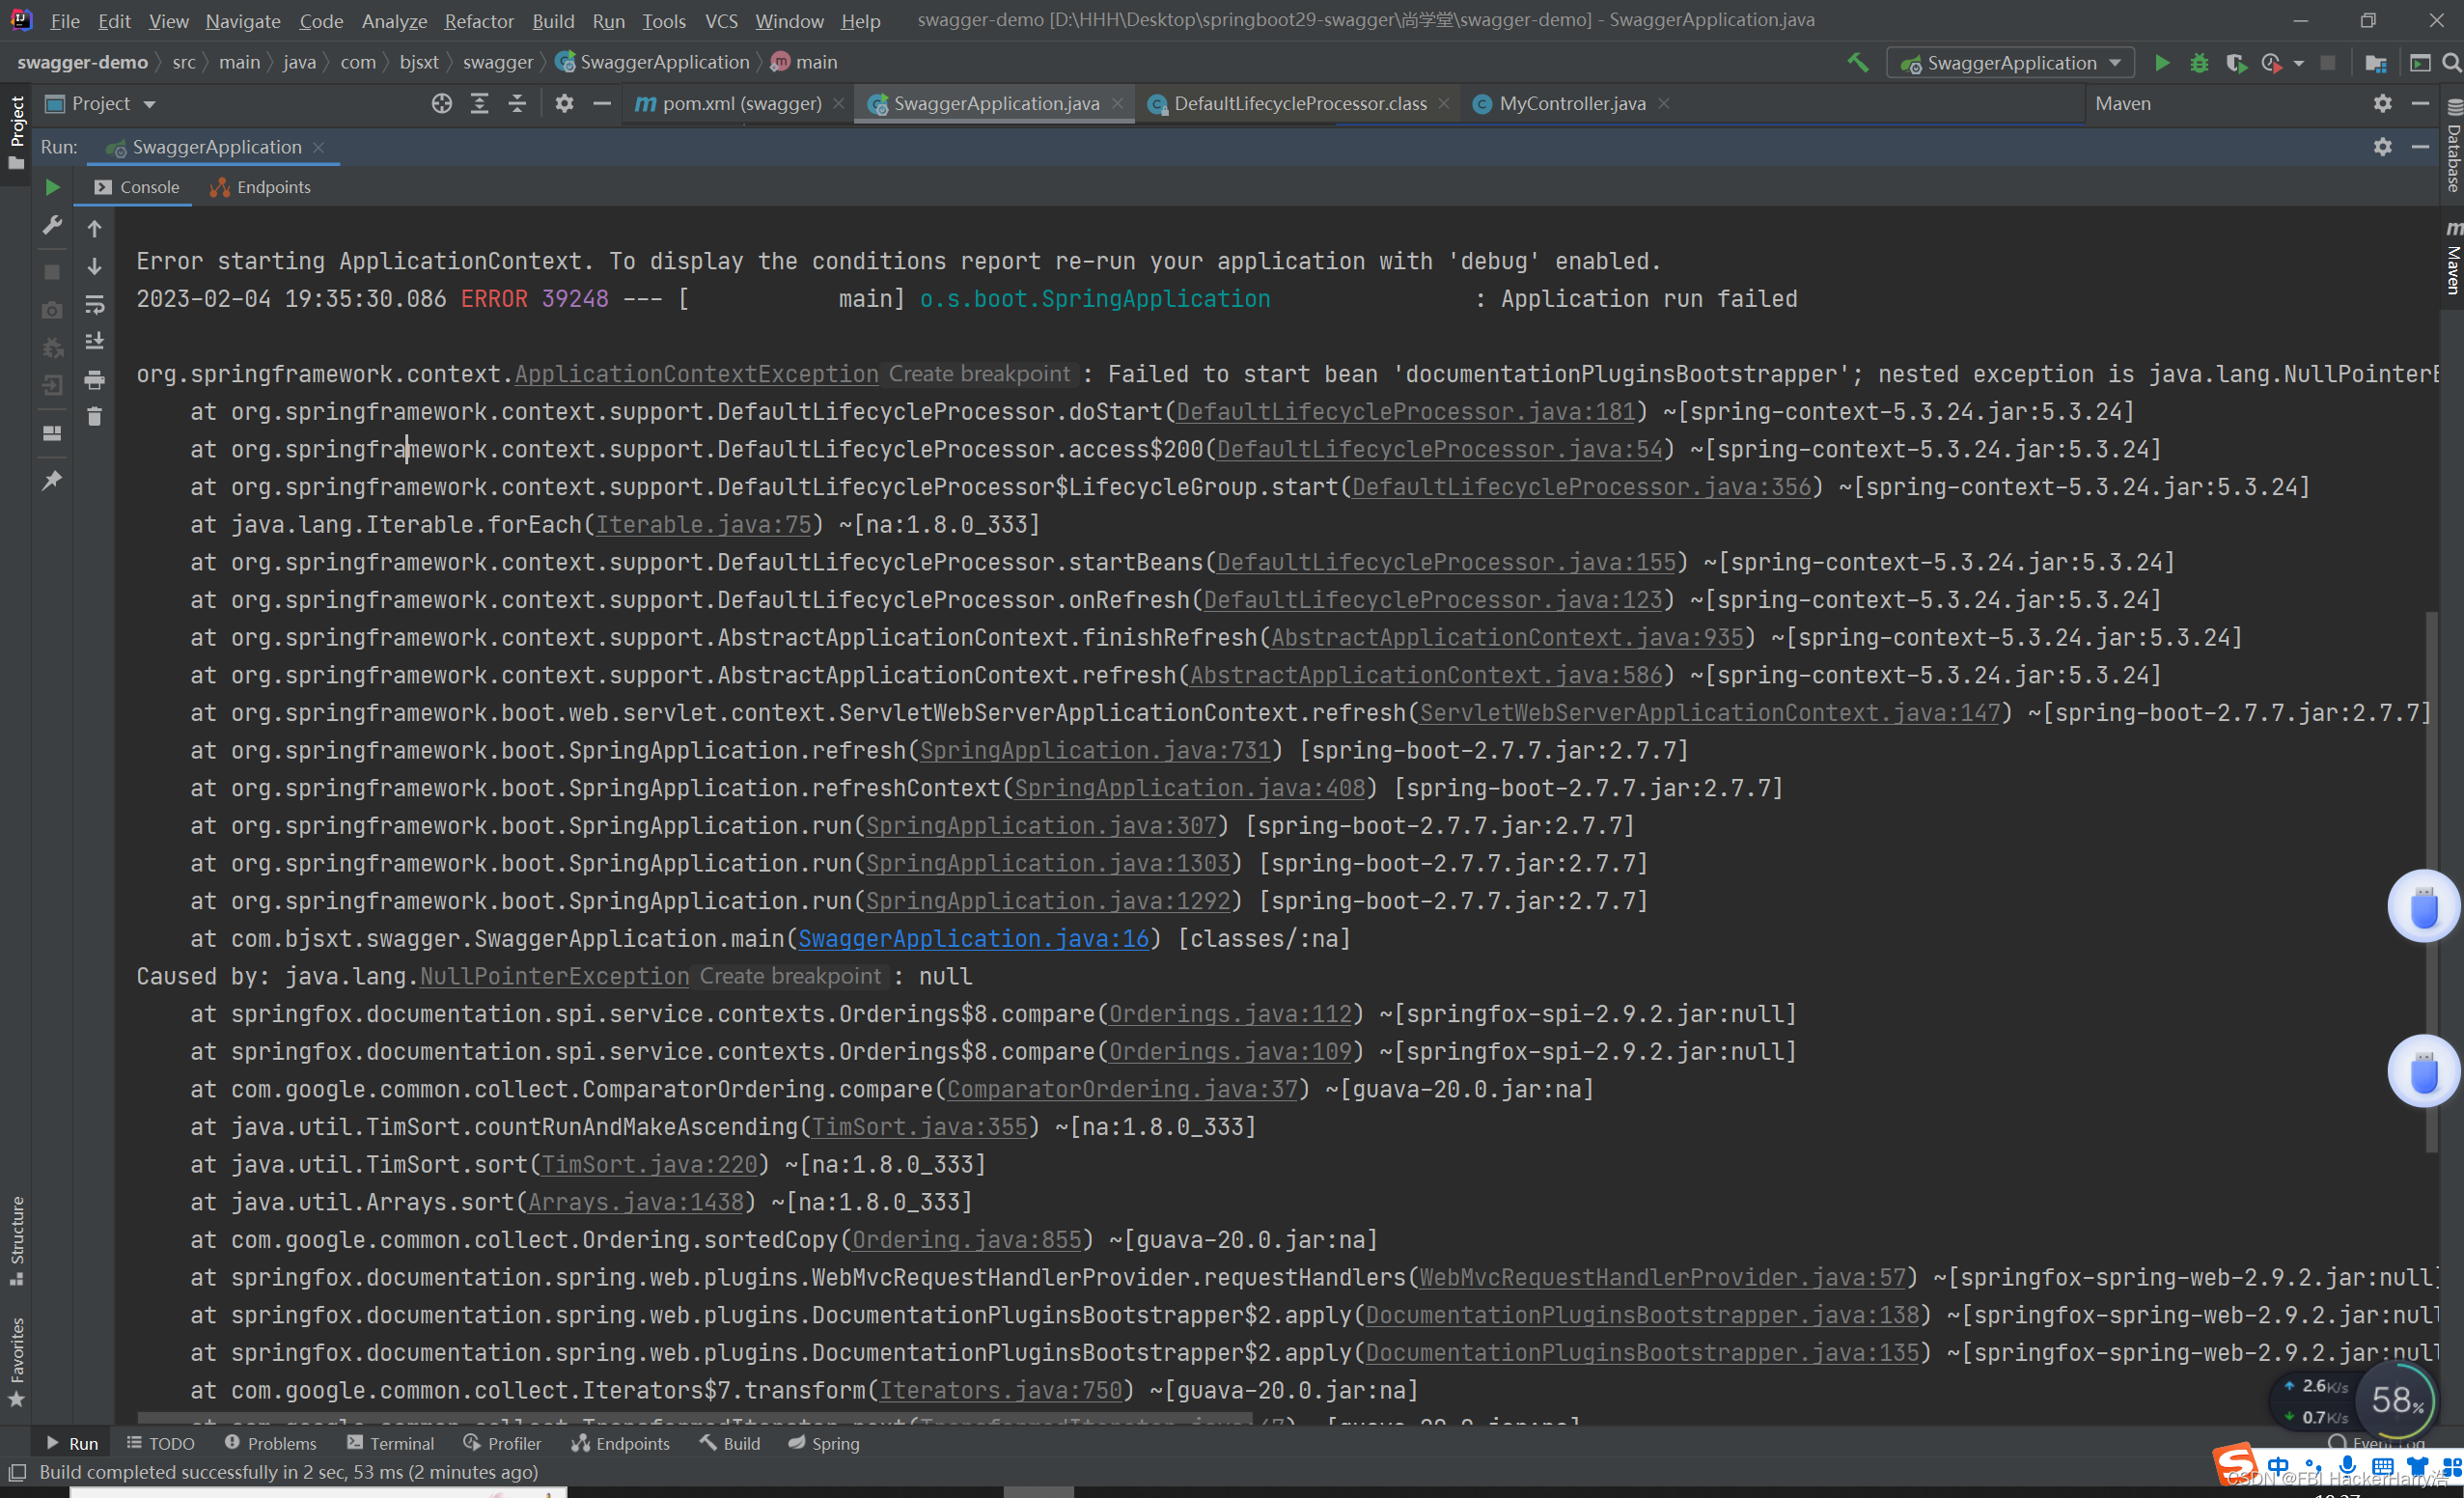
Task: Build the project with the hammer icon
Action: [x=1858, y=62]
